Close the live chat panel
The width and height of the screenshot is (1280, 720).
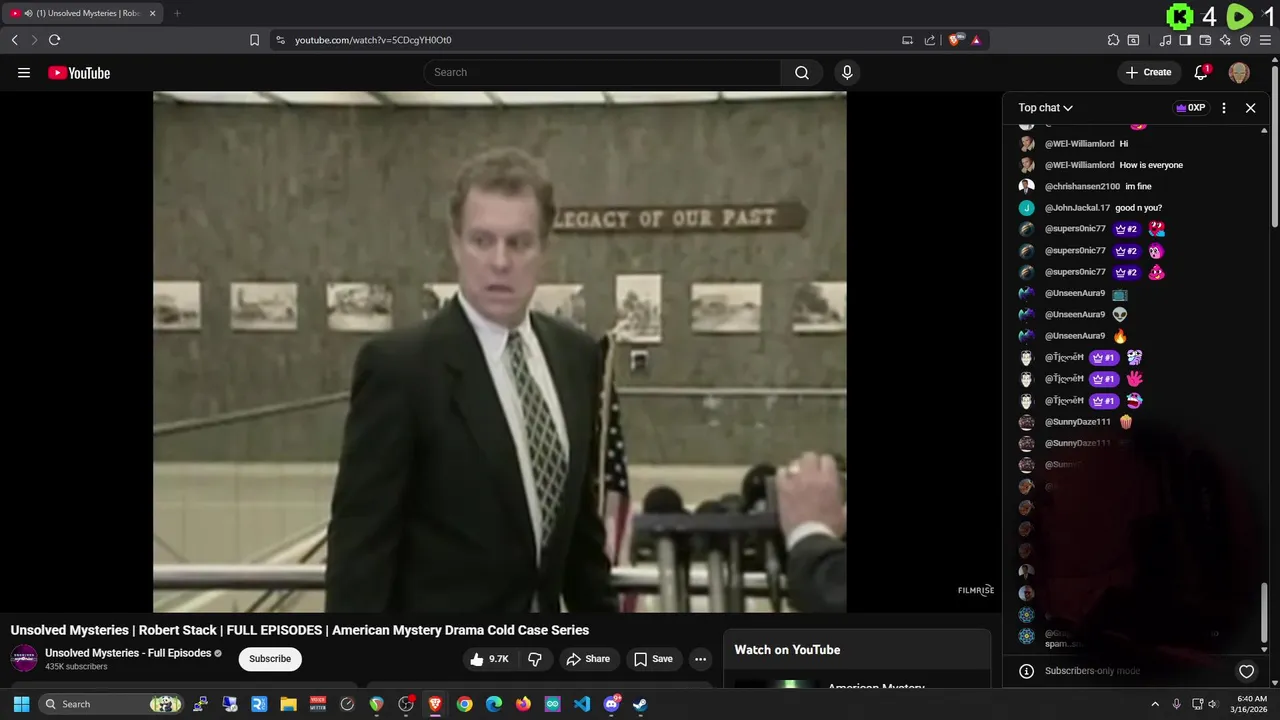pos(1250,107)
